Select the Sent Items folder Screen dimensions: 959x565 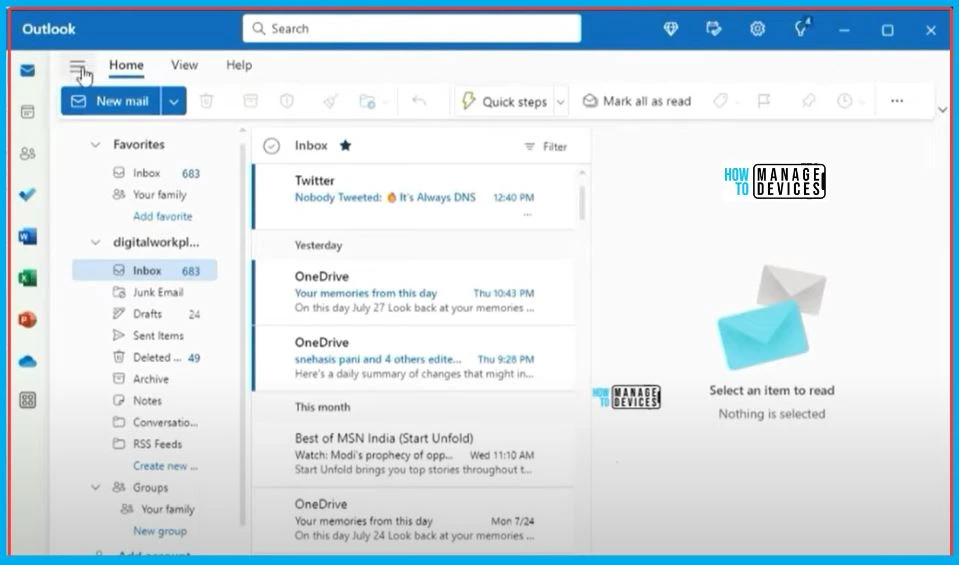pyautogui.click(x=145, y=336)
